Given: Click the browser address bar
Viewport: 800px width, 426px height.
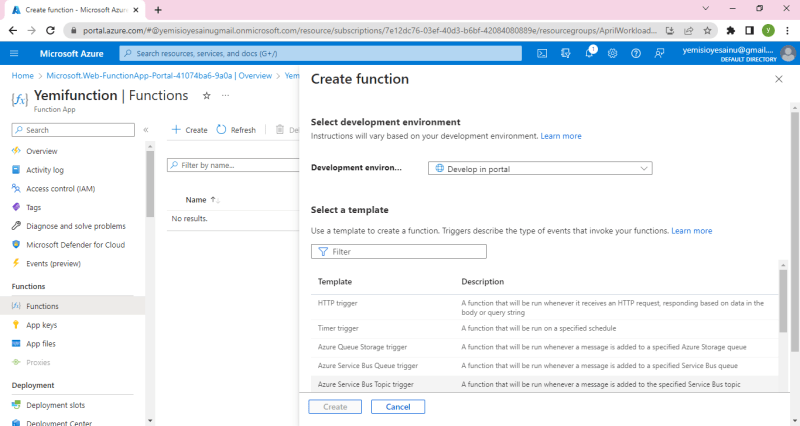Looking at the screenshot, I should tap(370, 31).
